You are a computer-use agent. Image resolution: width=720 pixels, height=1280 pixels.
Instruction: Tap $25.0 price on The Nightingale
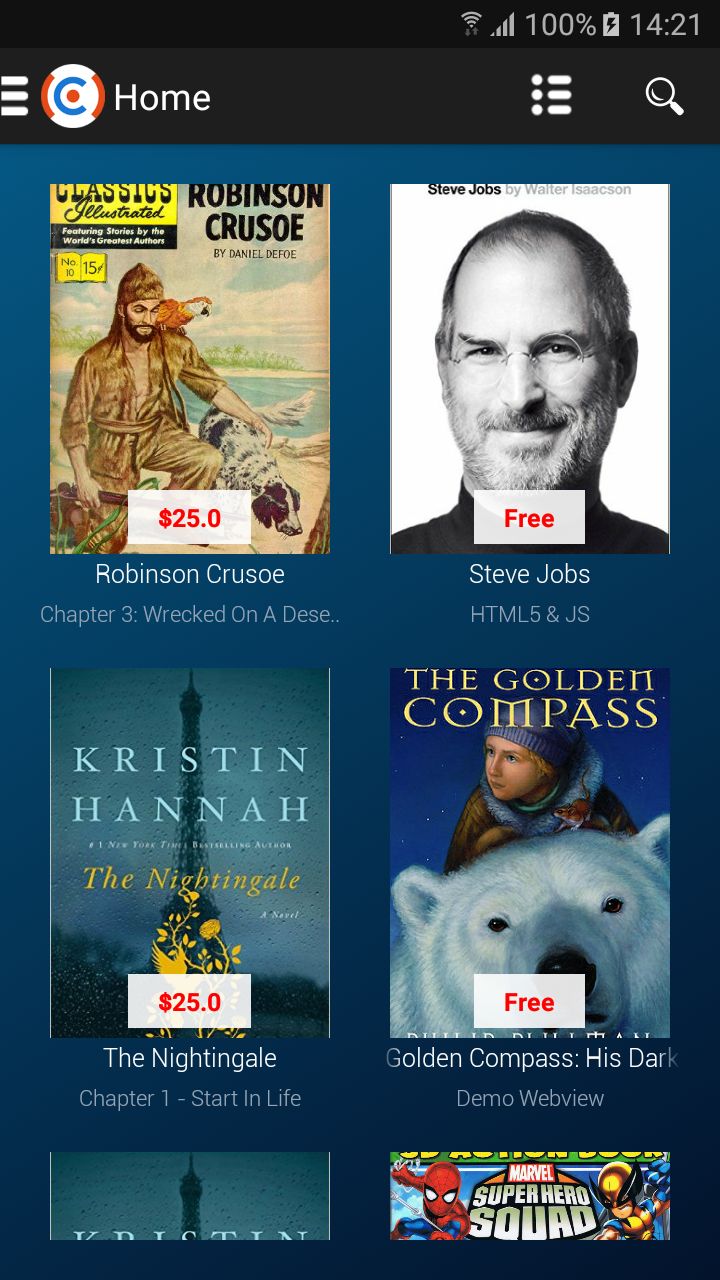[189, 1002]
